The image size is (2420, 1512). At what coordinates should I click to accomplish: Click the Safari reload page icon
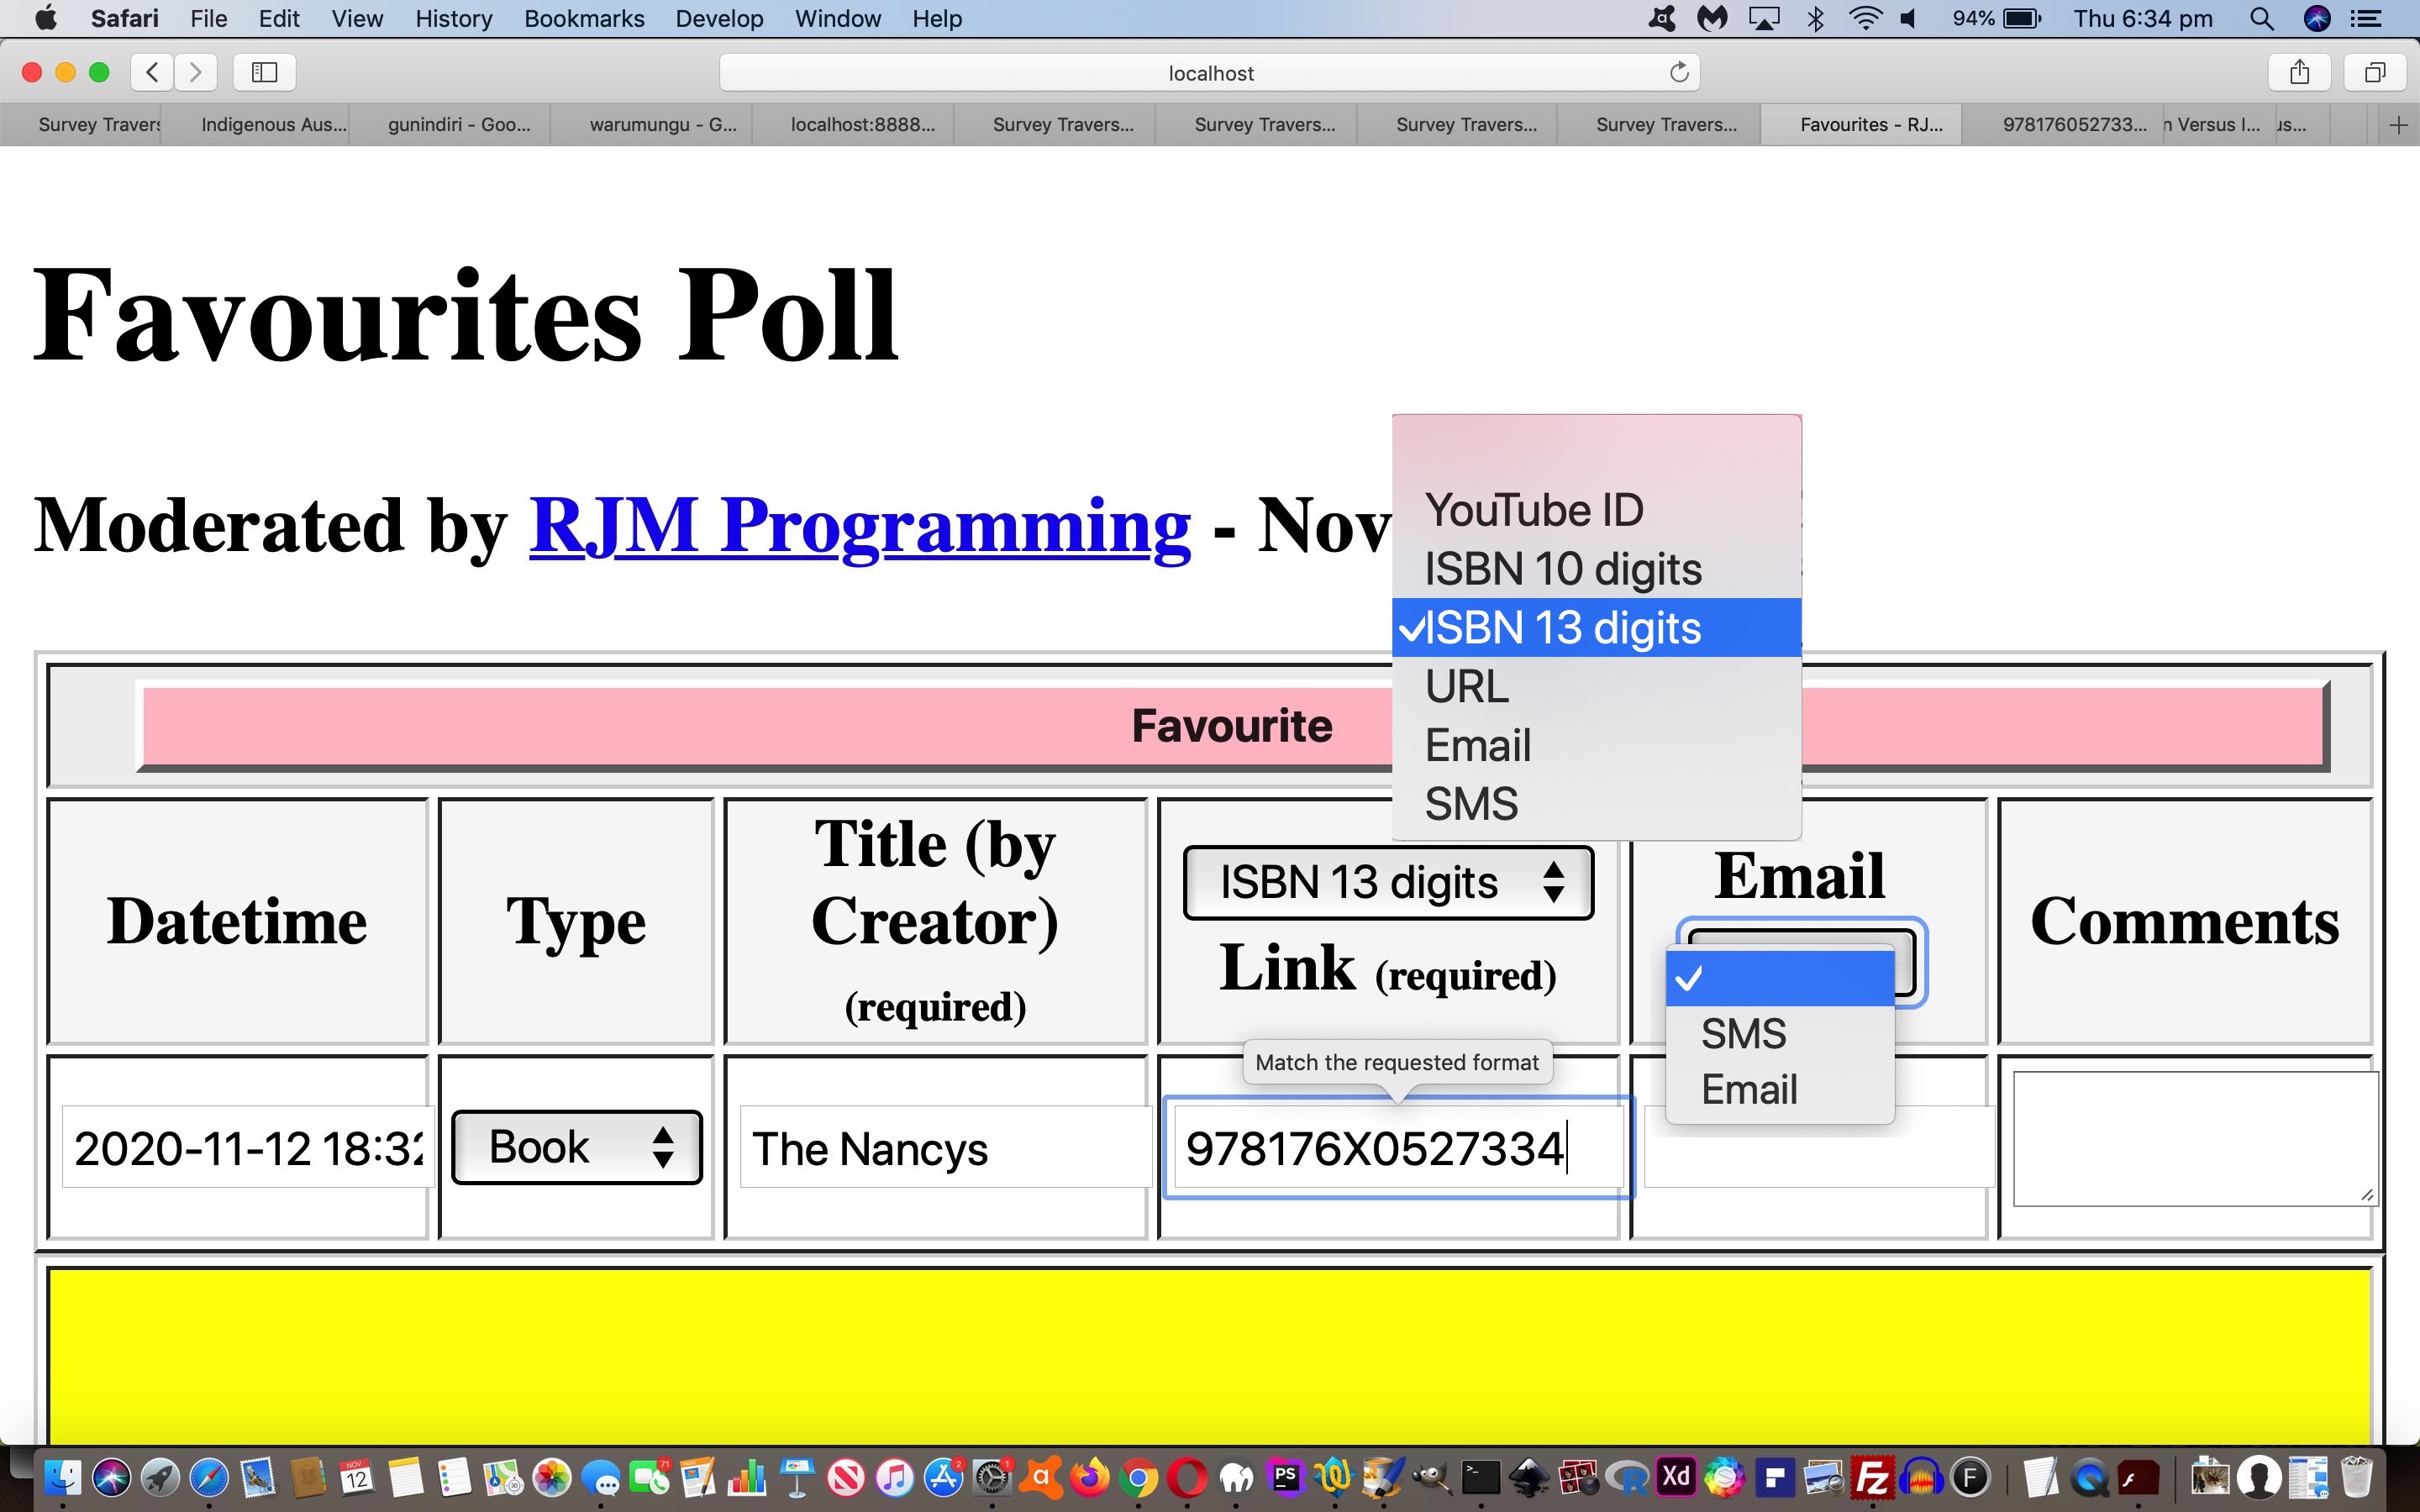click(1679, 72)
